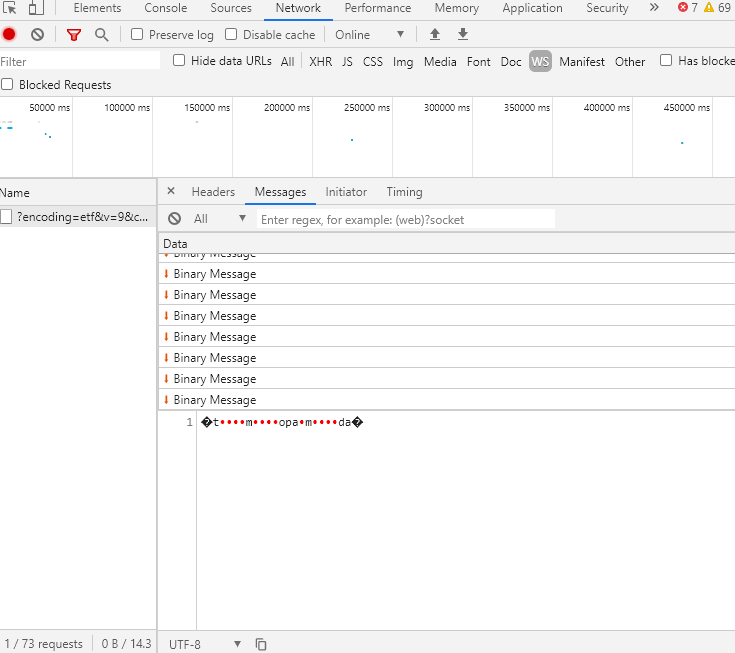Screen dimensions: 735x653
Task: Clear all WebSocket messages icon
Action: [174, 219]
